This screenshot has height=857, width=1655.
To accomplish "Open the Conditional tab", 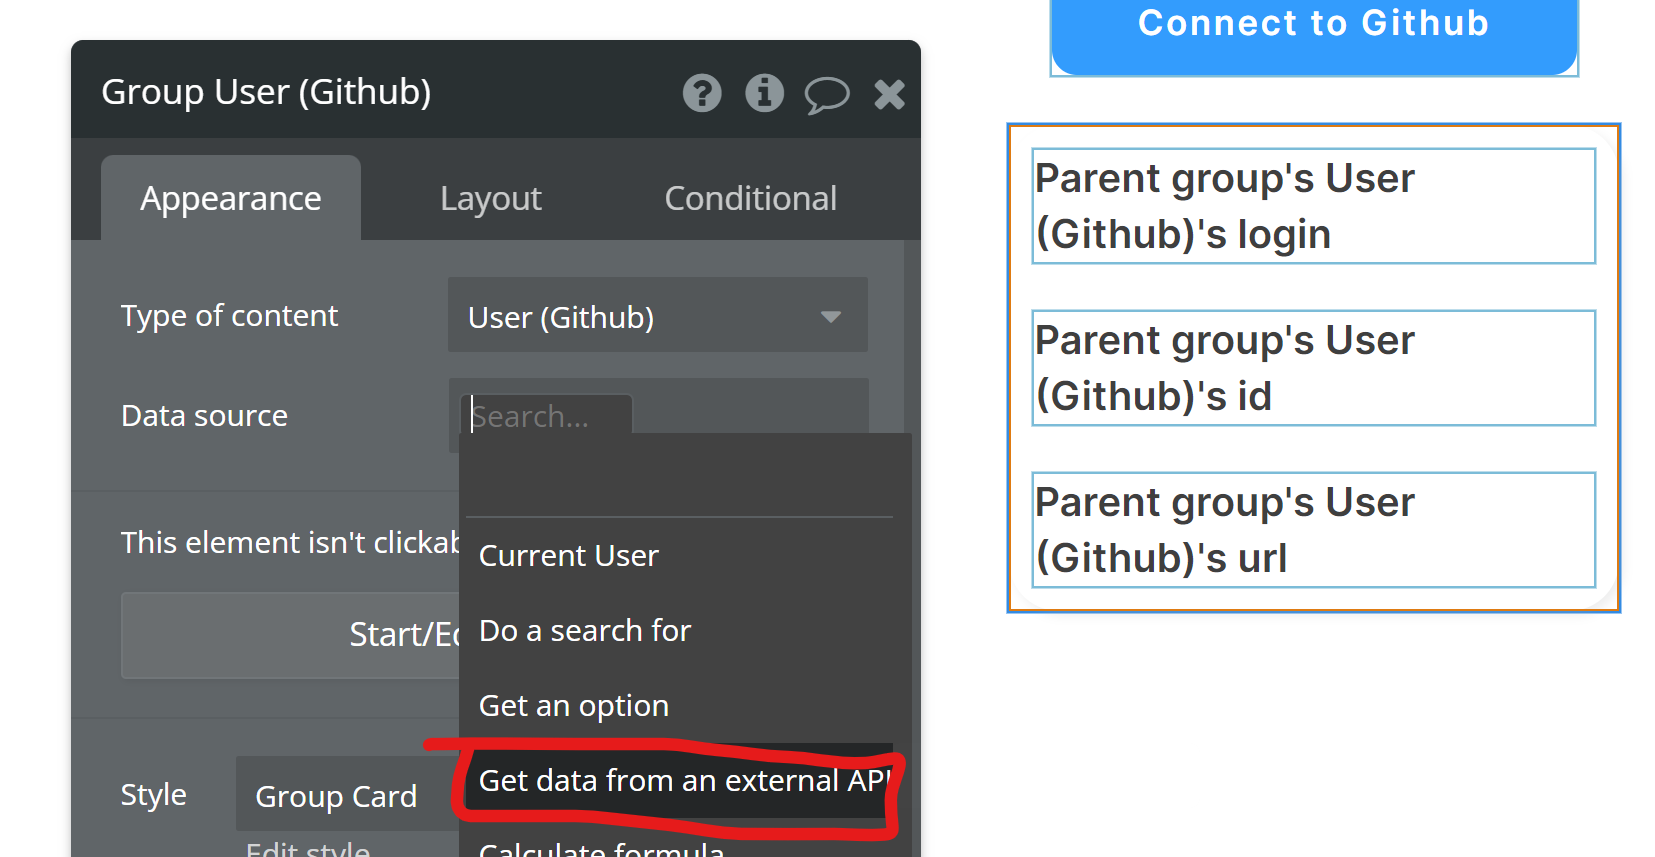I will coord(750,198).
